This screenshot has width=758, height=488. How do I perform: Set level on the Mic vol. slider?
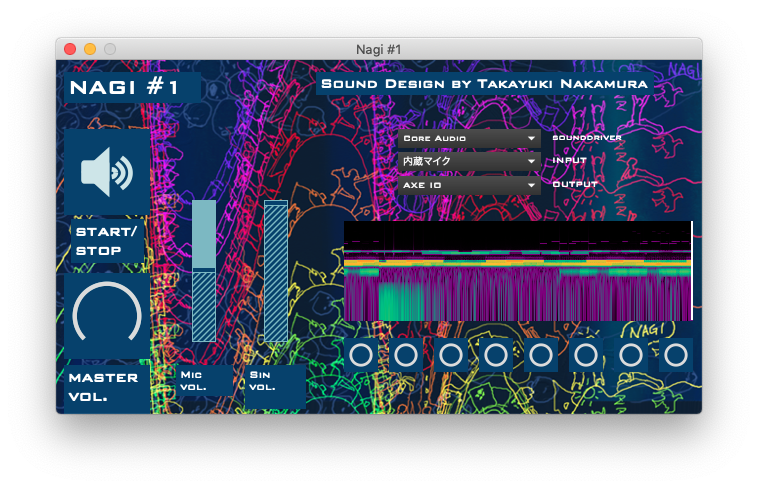click(204, 271)
